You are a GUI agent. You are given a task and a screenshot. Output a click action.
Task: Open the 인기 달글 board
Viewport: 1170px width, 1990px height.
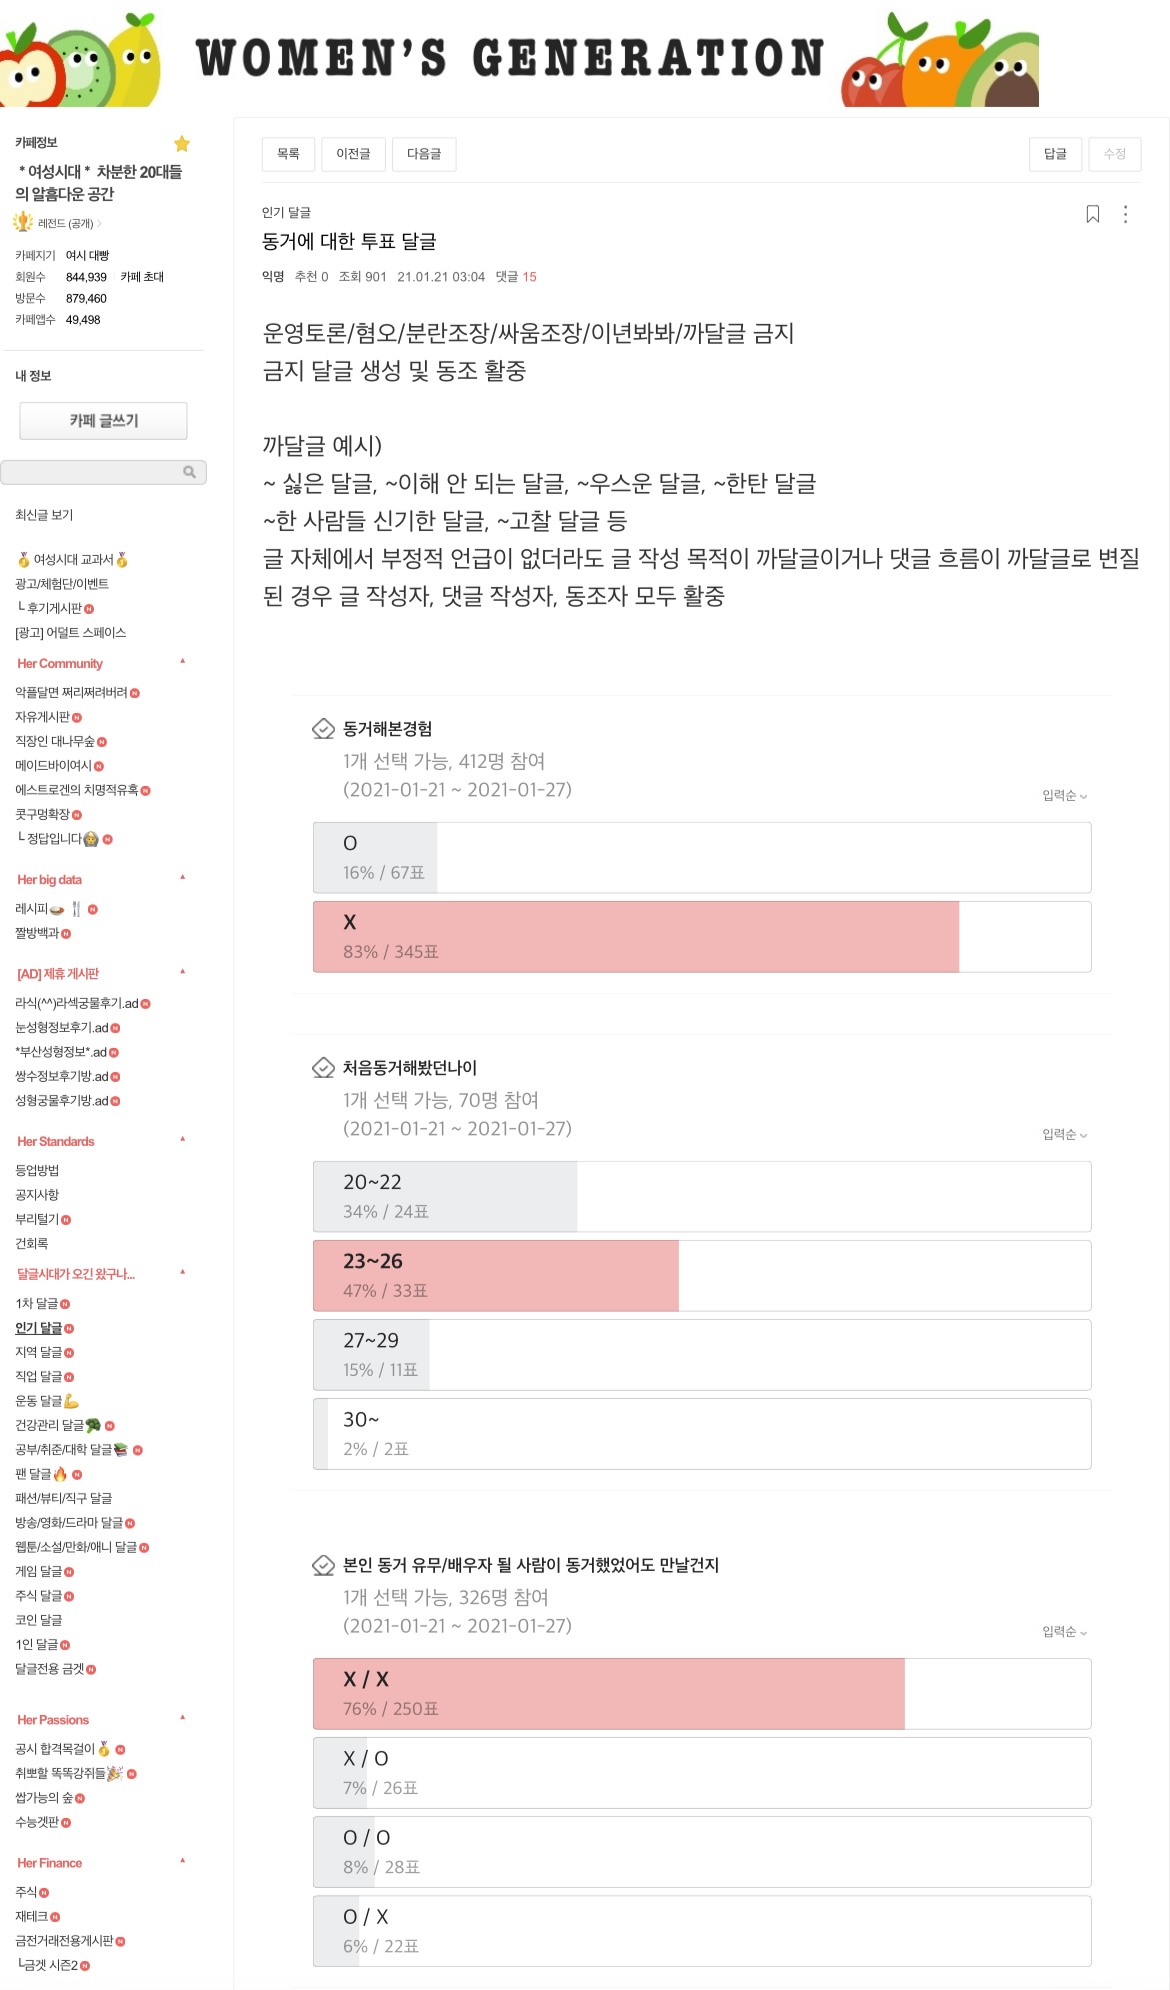coord(38,1328)
